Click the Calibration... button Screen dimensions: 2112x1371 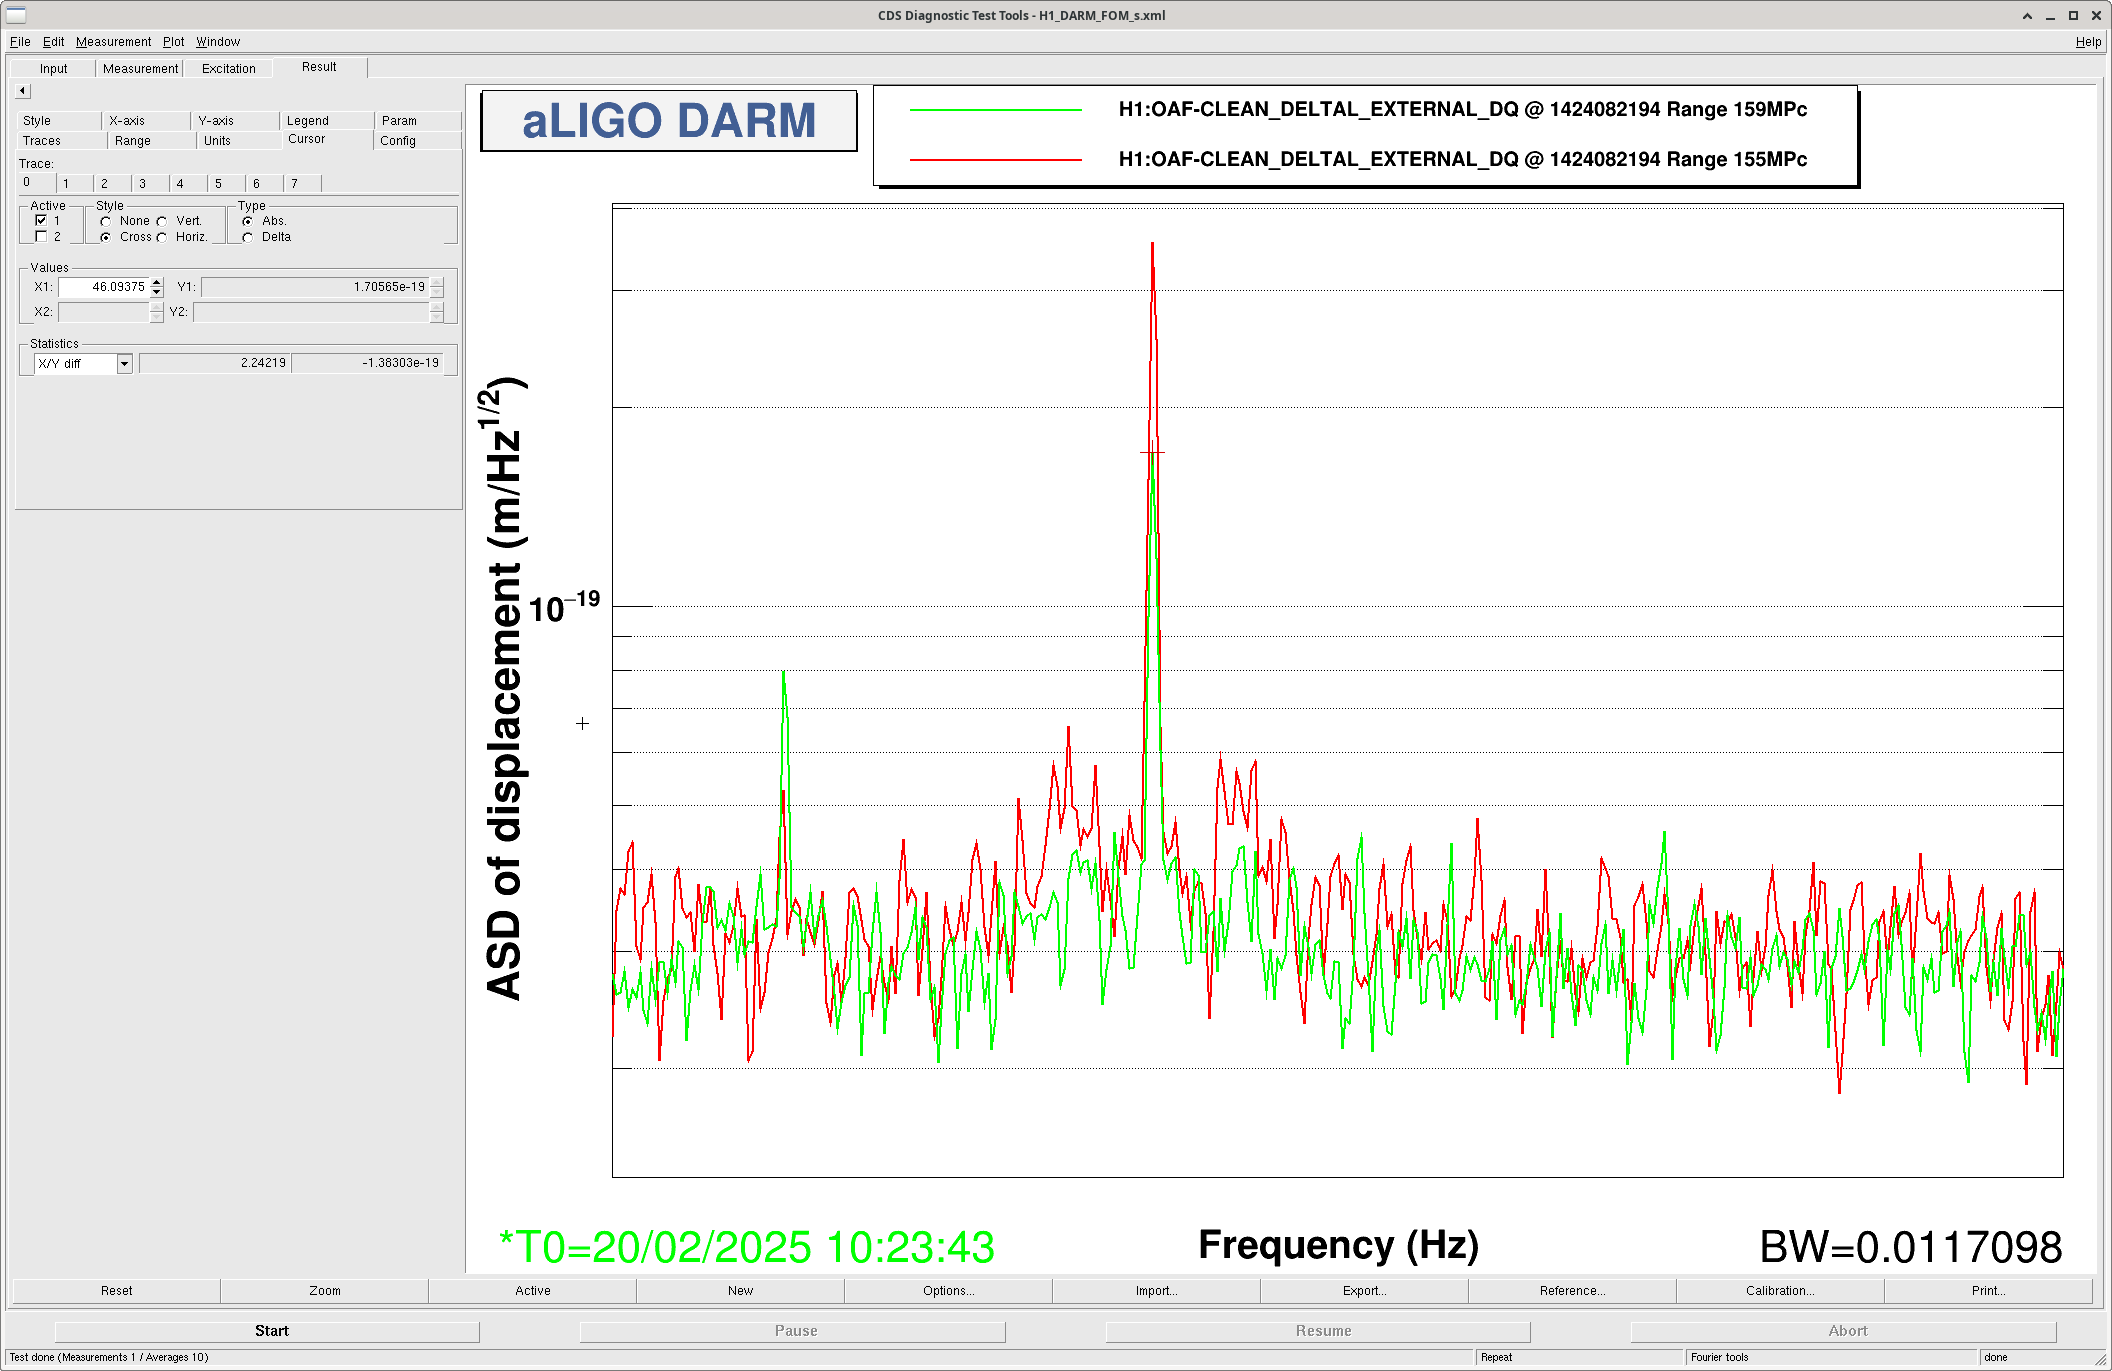[x=1781, y=1291]
